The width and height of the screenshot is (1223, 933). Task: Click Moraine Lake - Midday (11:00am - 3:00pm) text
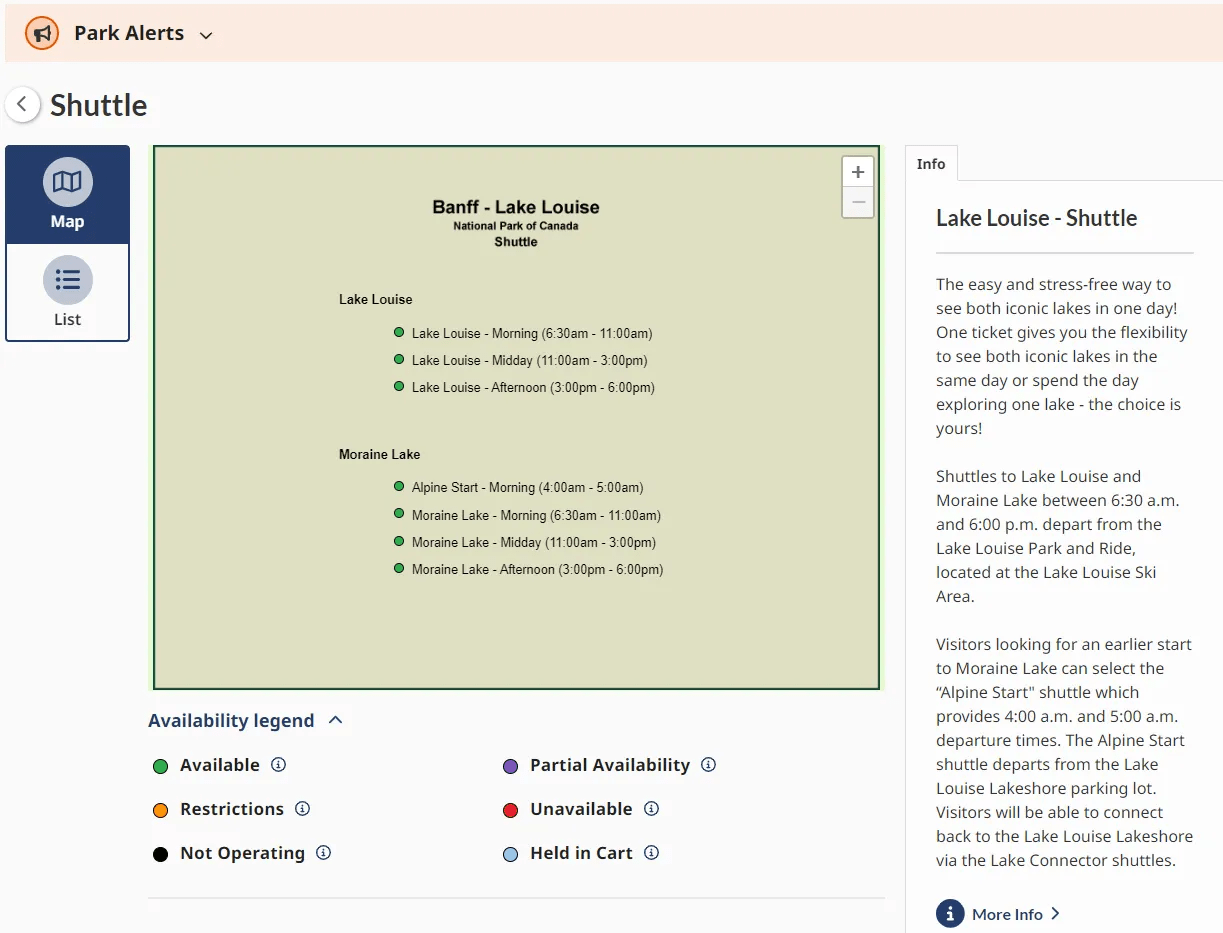[534, 542]
